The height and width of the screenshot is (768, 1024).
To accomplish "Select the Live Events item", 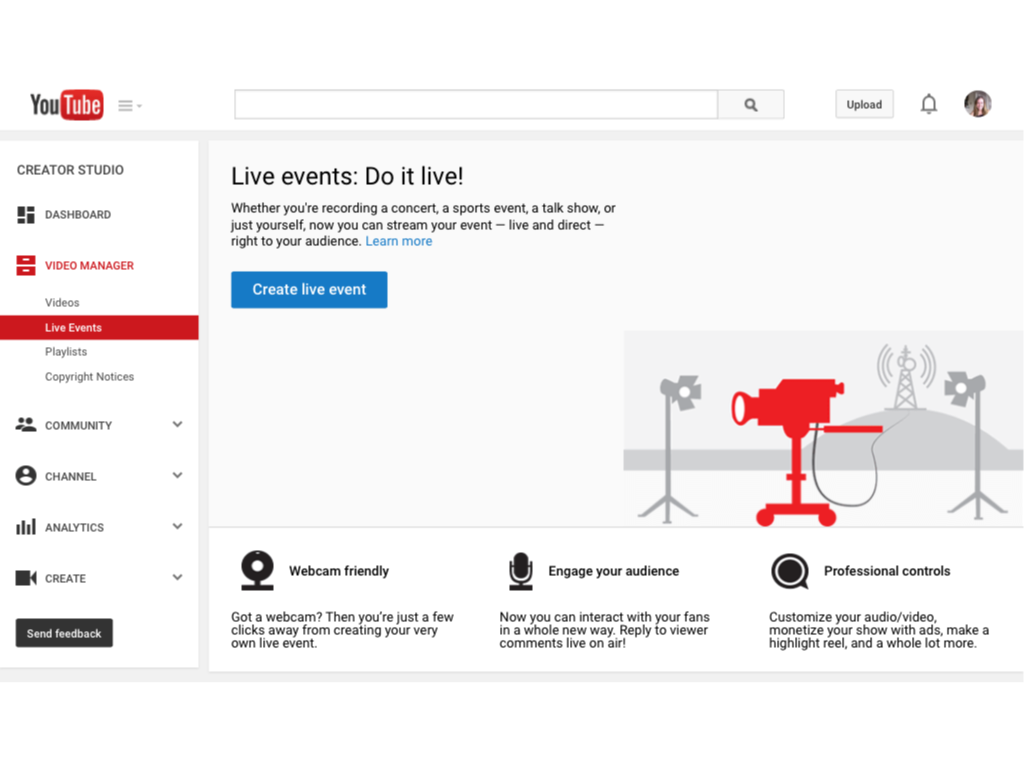I will (x=99, y=328).
